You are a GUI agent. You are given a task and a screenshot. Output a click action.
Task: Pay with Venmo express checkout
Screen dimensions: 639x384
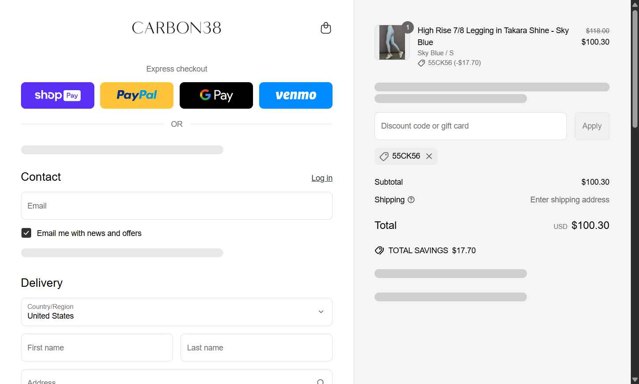pos(295,95)
